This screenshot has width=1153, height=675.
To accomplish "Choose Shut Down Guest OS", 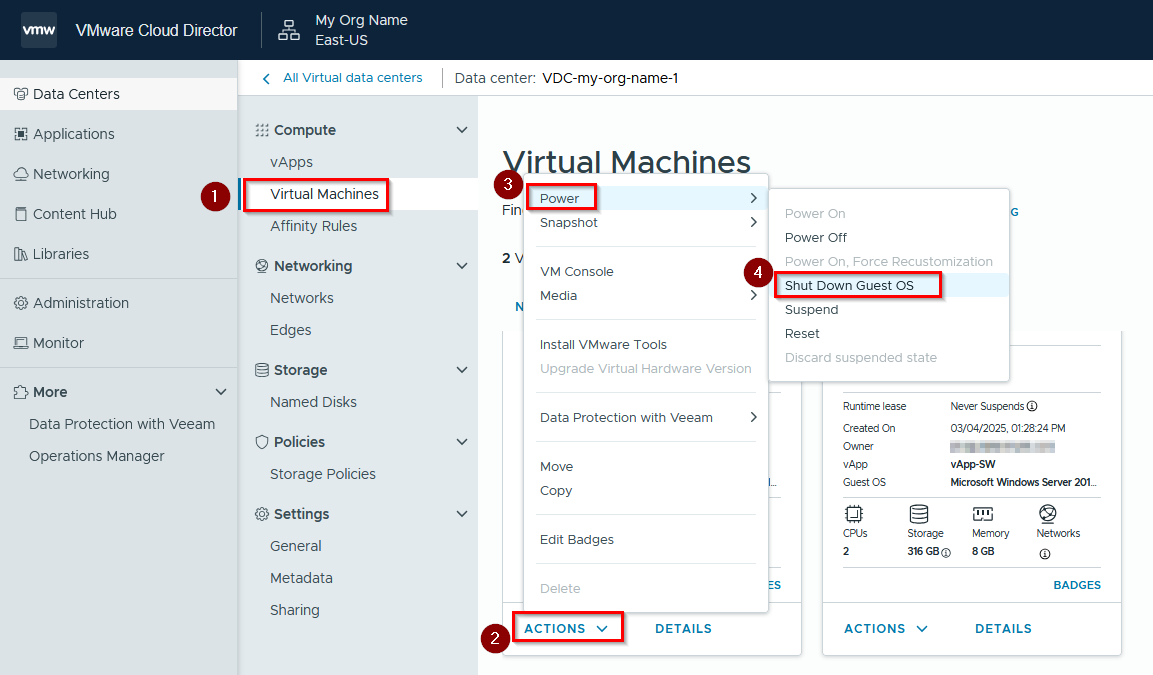I will [x=888, y=285].
